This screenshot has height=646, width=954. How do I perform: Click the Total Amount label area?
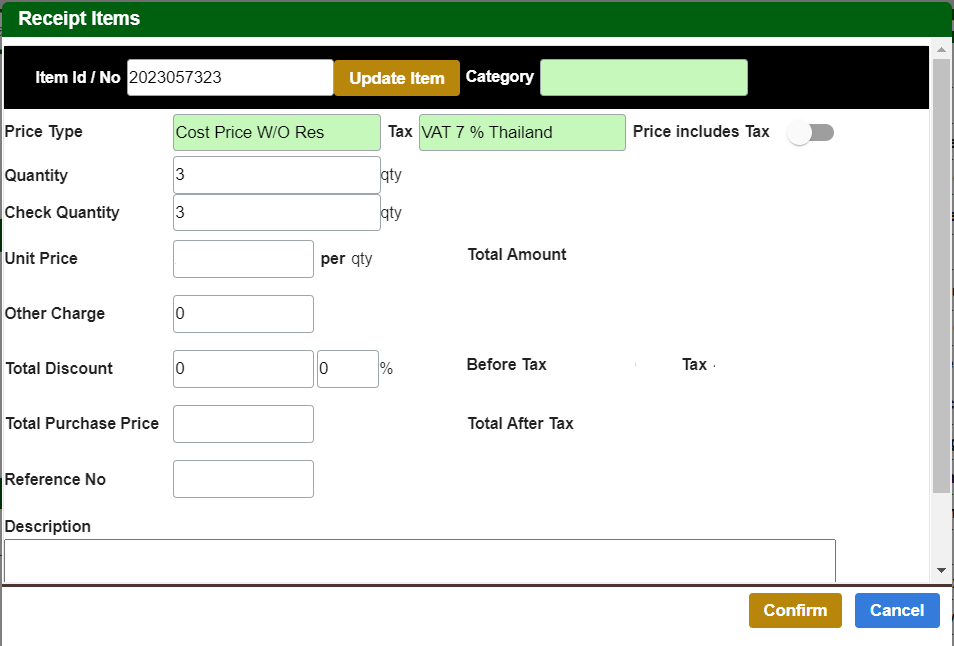tap(517, 254)
